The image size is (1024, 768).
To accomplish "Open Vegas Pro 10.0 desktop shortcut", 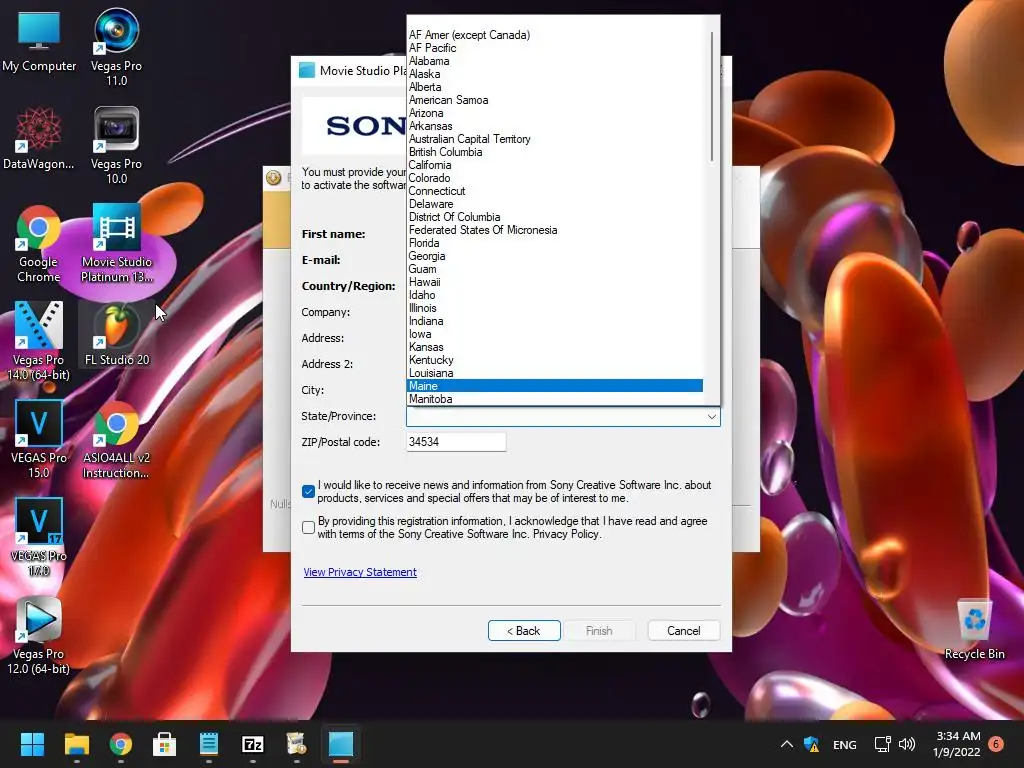I will [116, 145].
